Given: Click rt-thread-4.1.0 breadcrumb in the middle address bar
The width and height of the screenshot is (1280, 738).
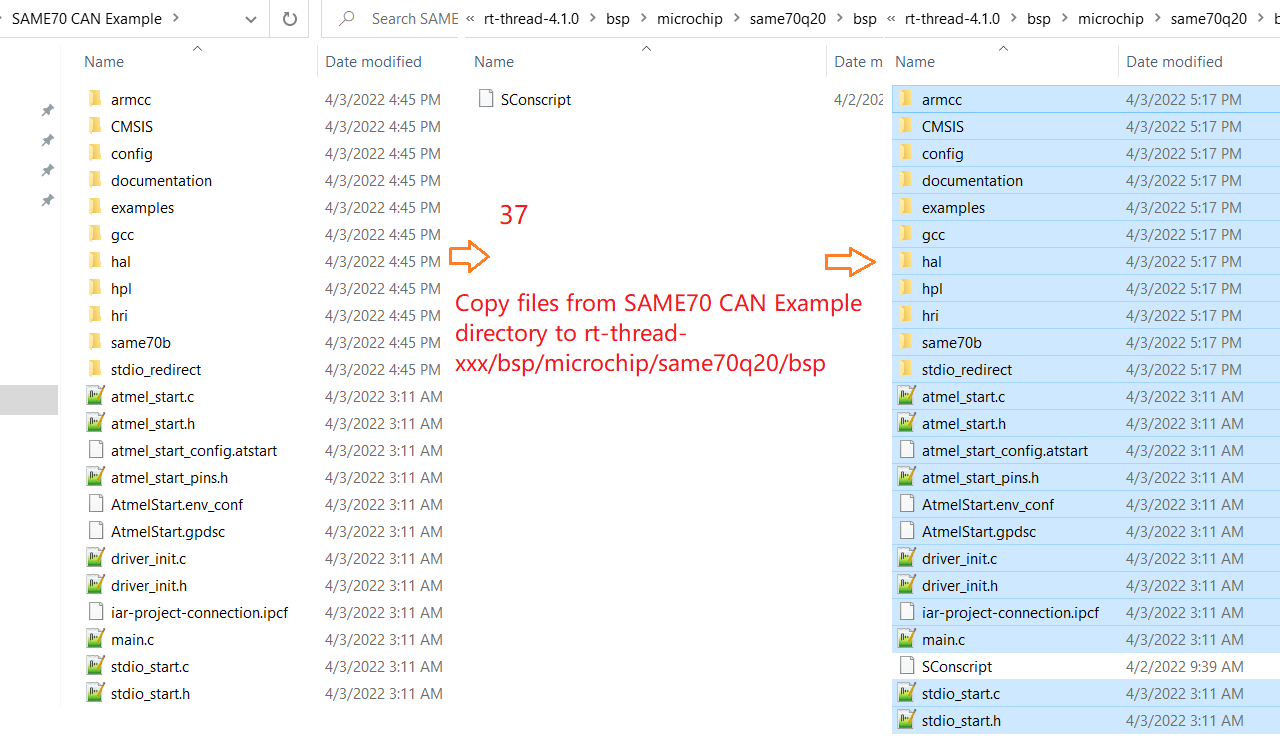Looking at the screenshot, I should pyautogui.click(x=531, y=19).
